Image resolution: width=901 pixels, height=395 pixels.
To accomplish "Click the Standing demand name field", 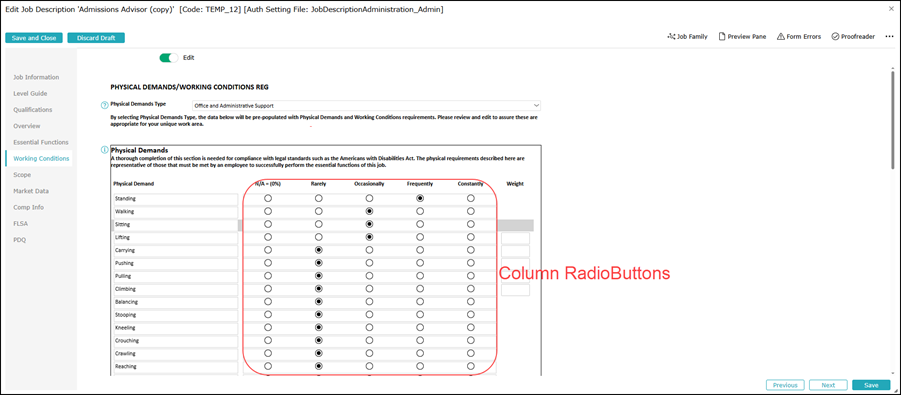I will coord(175,199).
